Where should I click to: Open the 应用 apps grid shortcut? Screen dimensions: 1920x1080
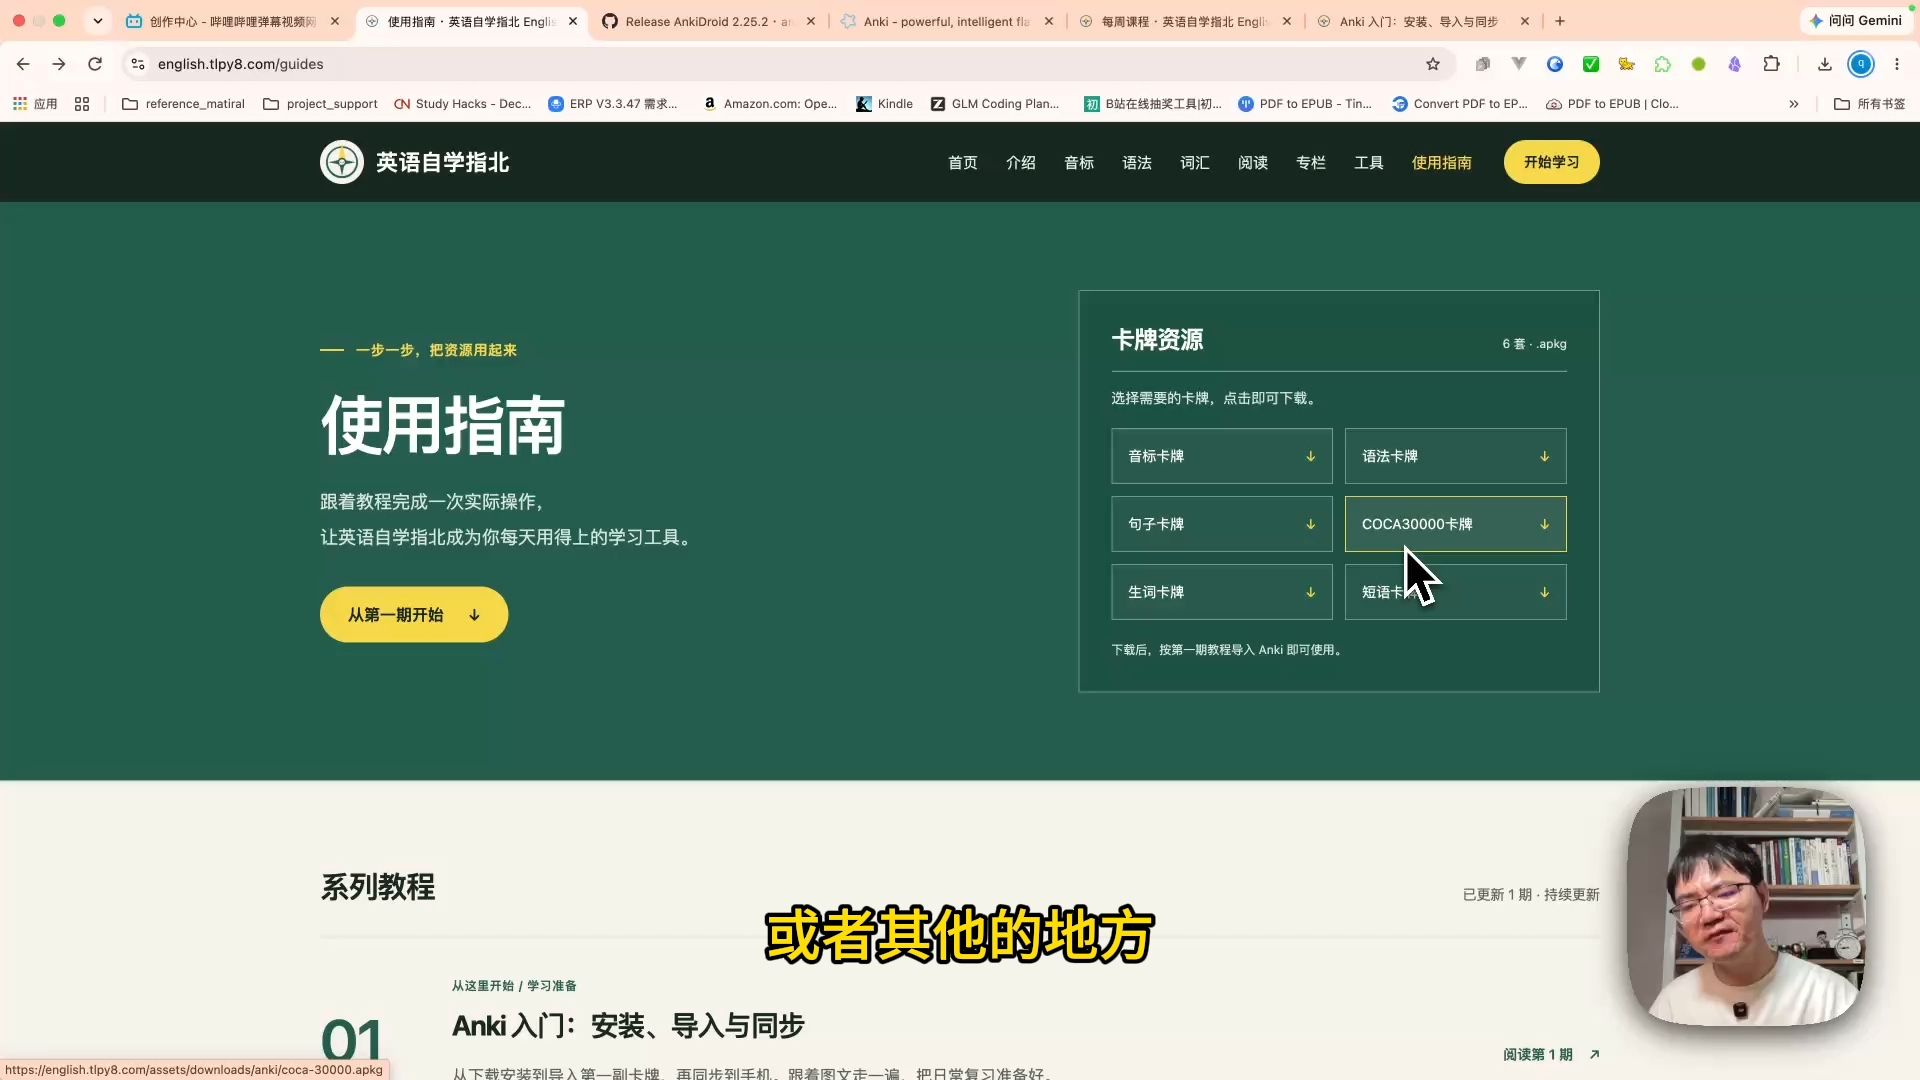pyautogui.click(x=35, y=104)
